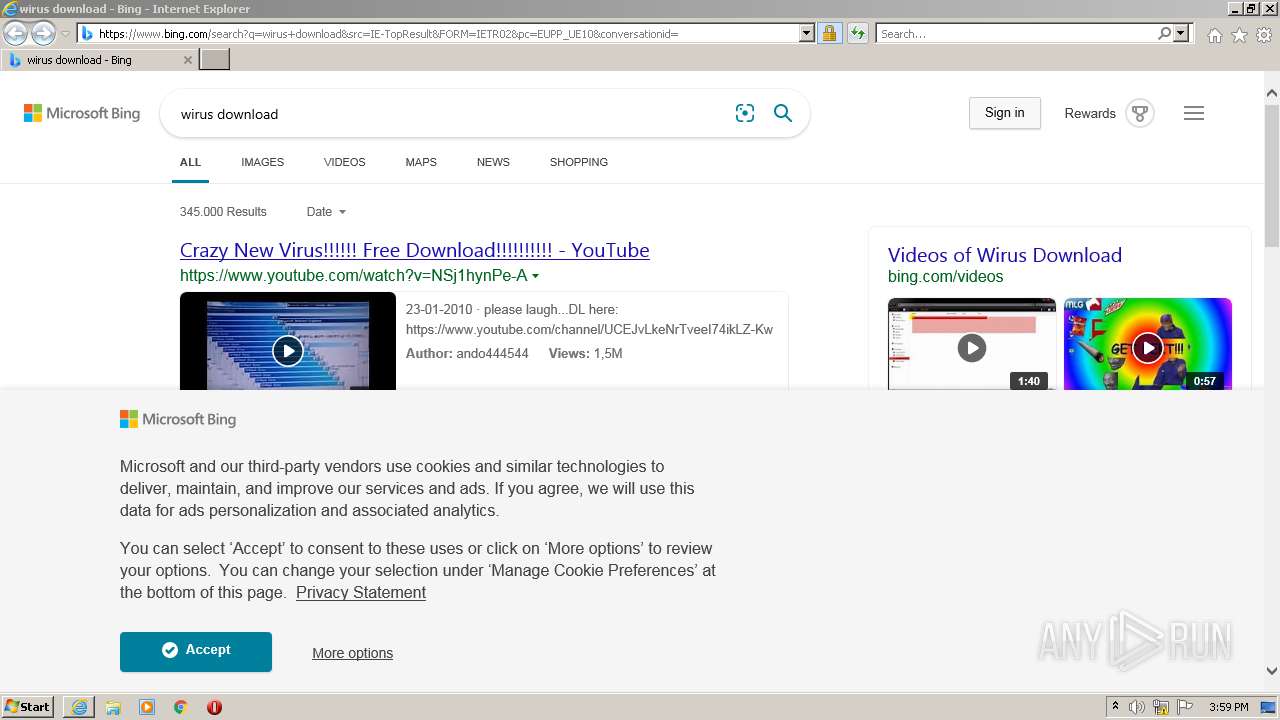Click the 3:59 PM clock

tap(1229, 707)
